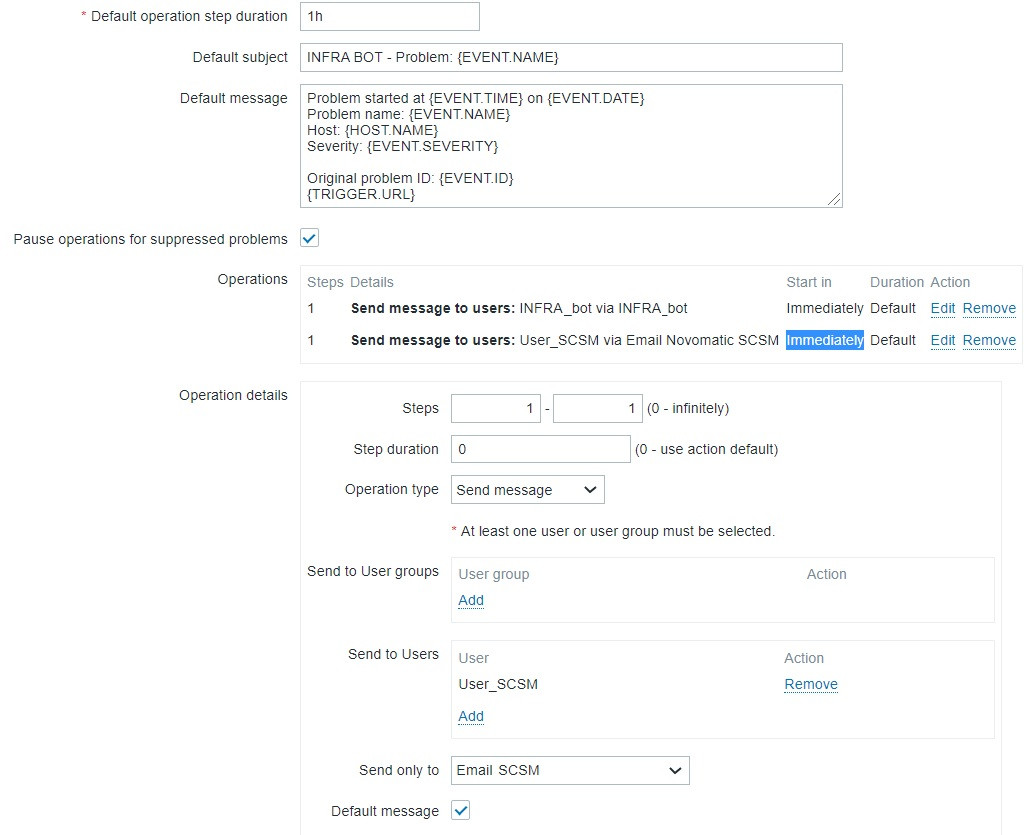Open the Operation type dropdown

[528, 490]
